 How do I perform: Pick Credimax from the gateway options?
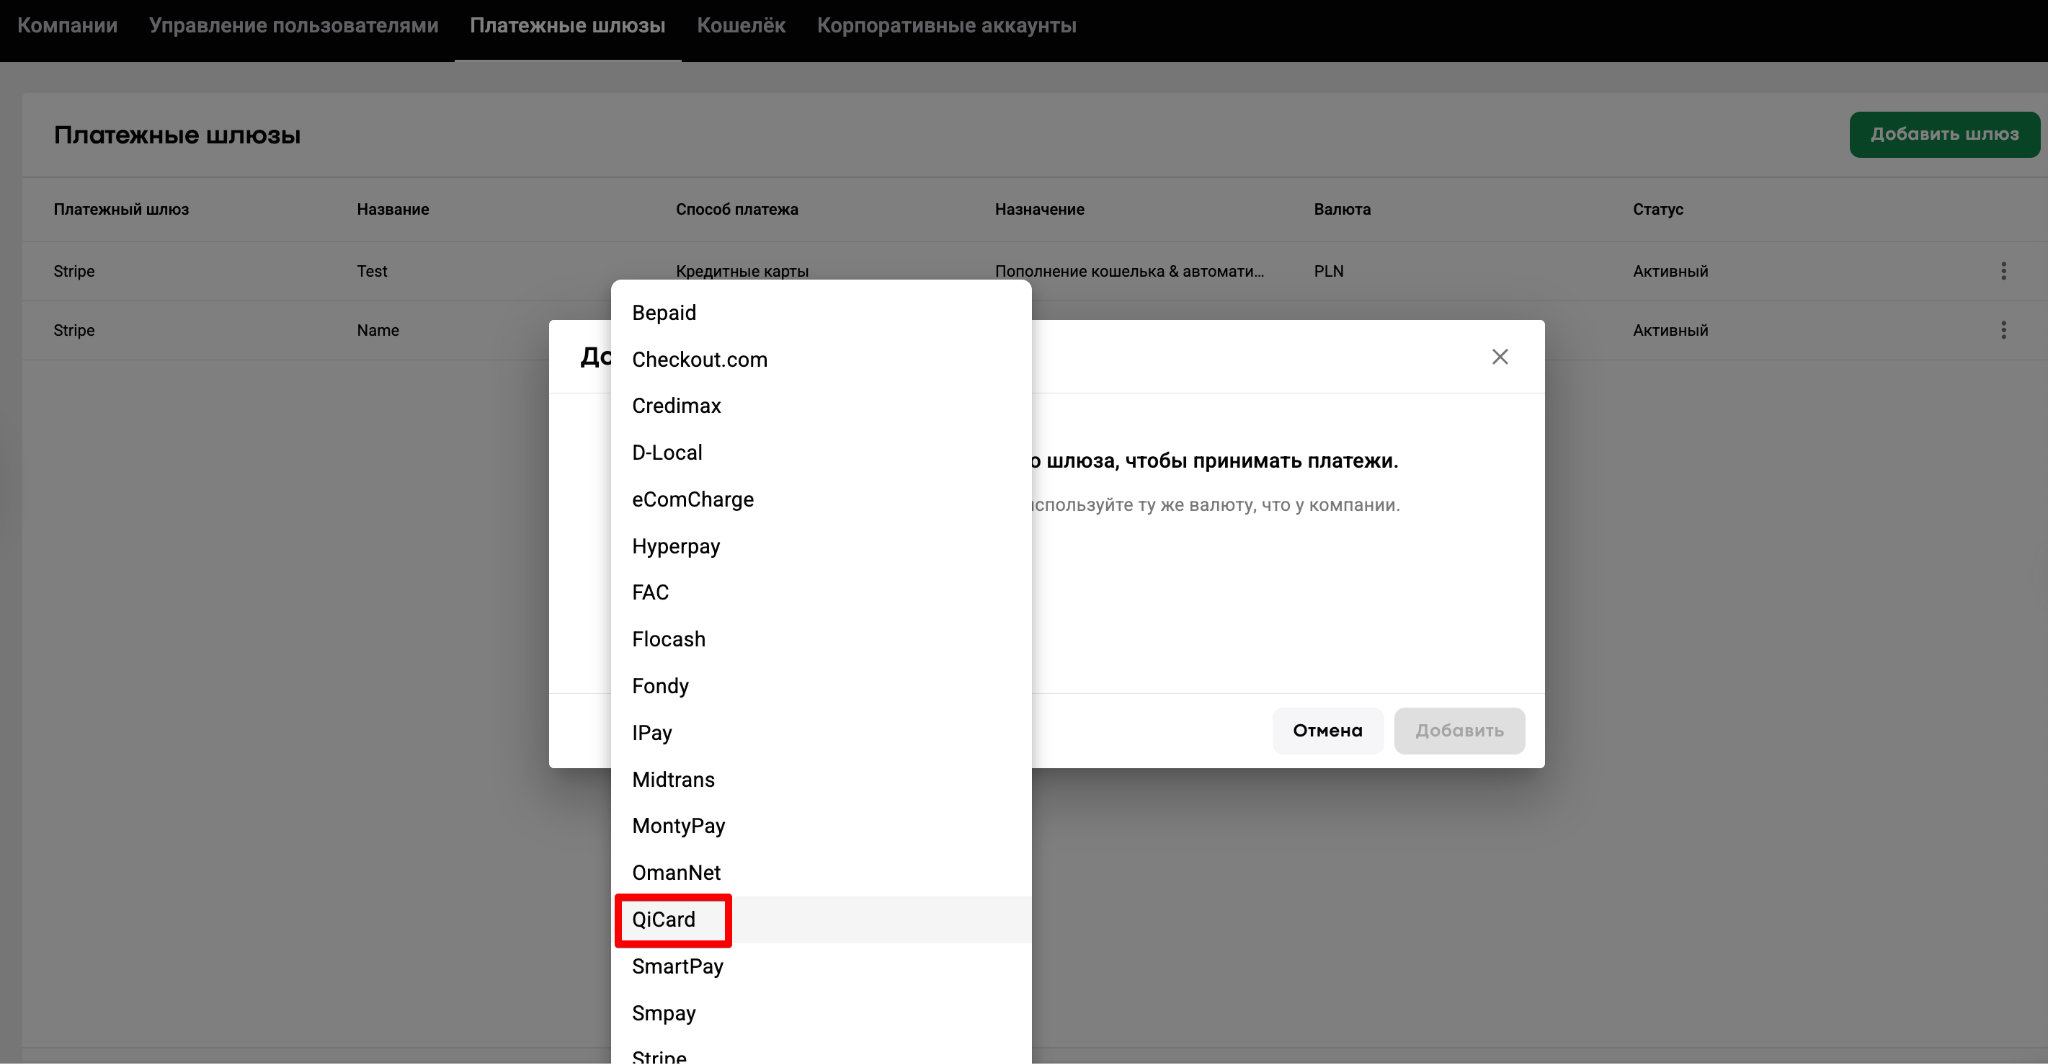pos(821,406)
